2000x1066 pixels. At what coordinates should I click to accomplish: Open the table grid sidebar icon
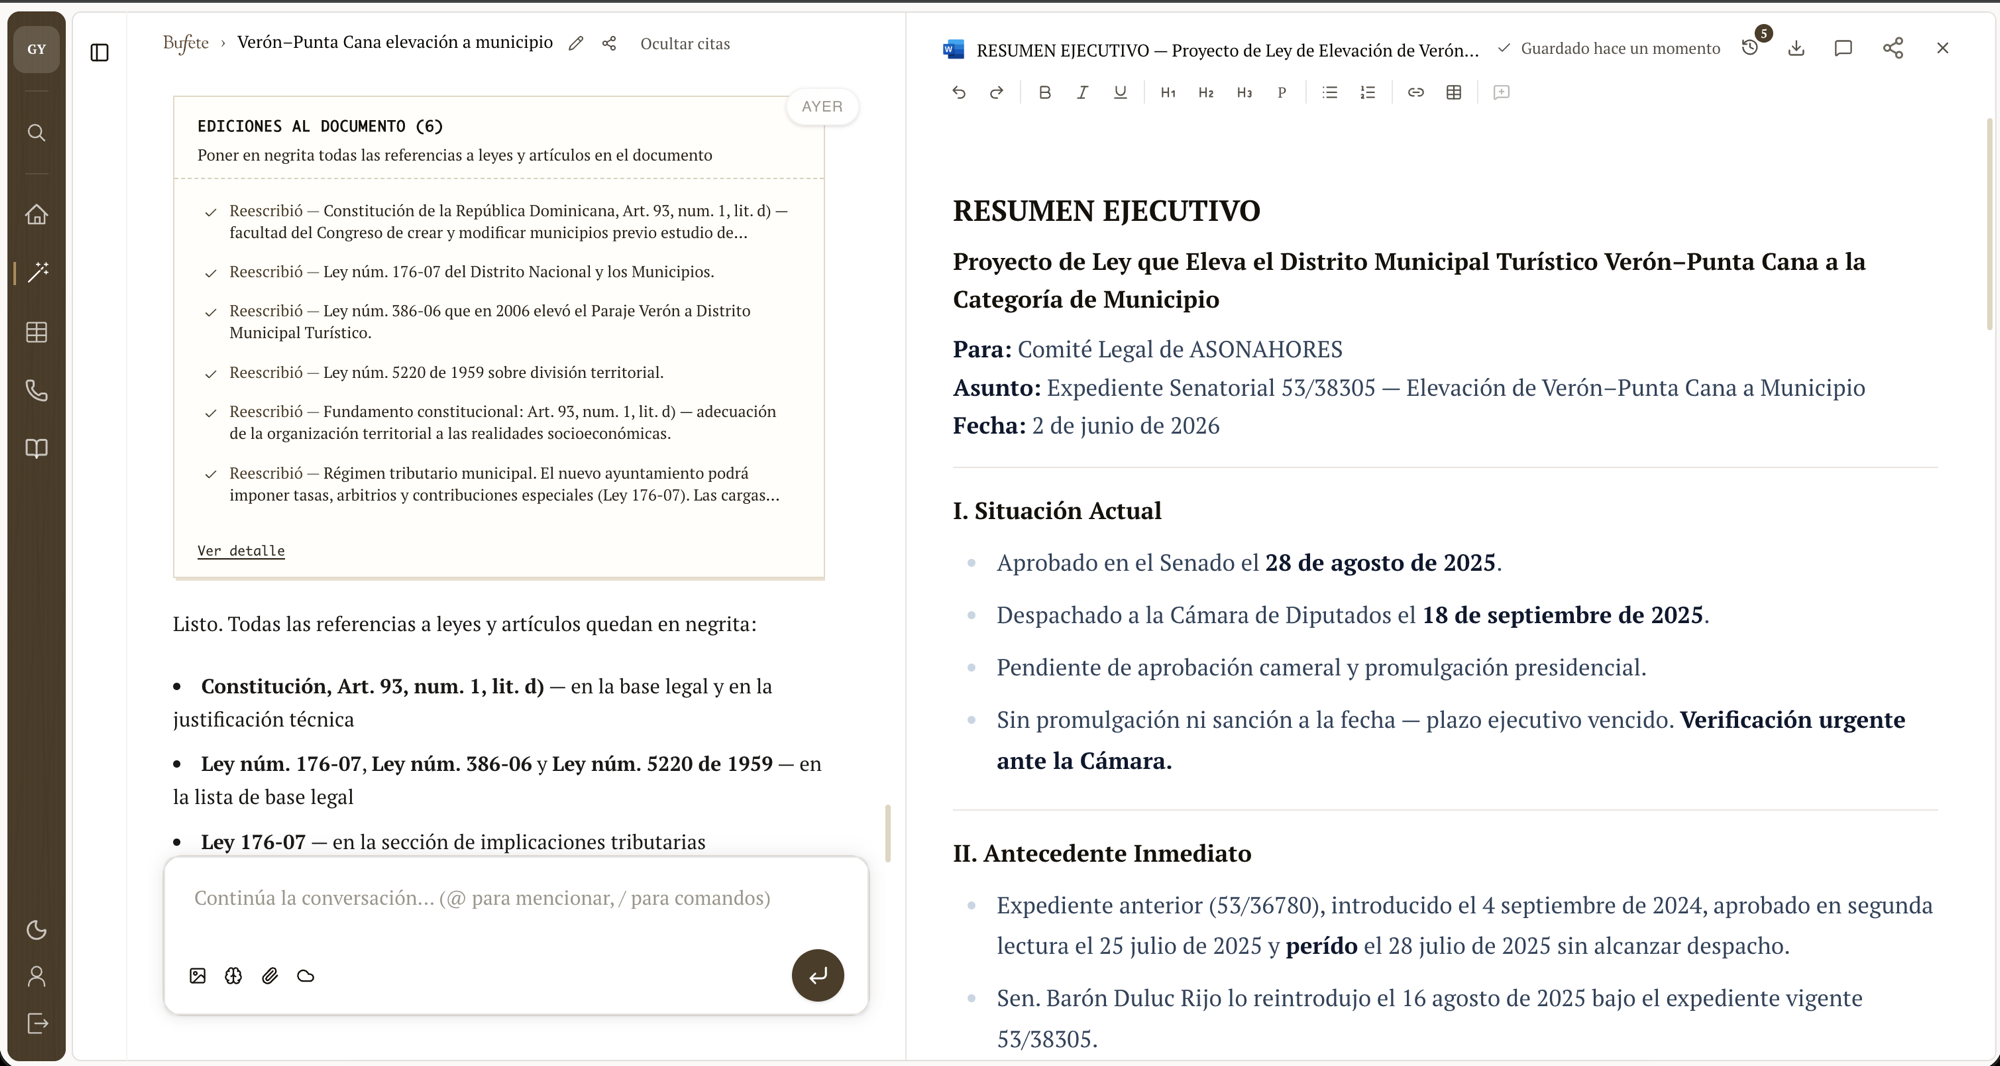[x=36, y=332]
